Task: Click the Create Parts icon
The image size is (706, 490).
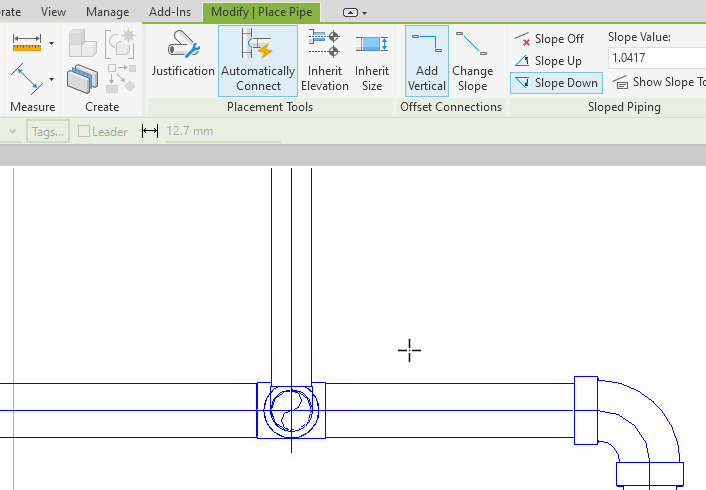Action: pyautogui.click(x=82, y=79)
